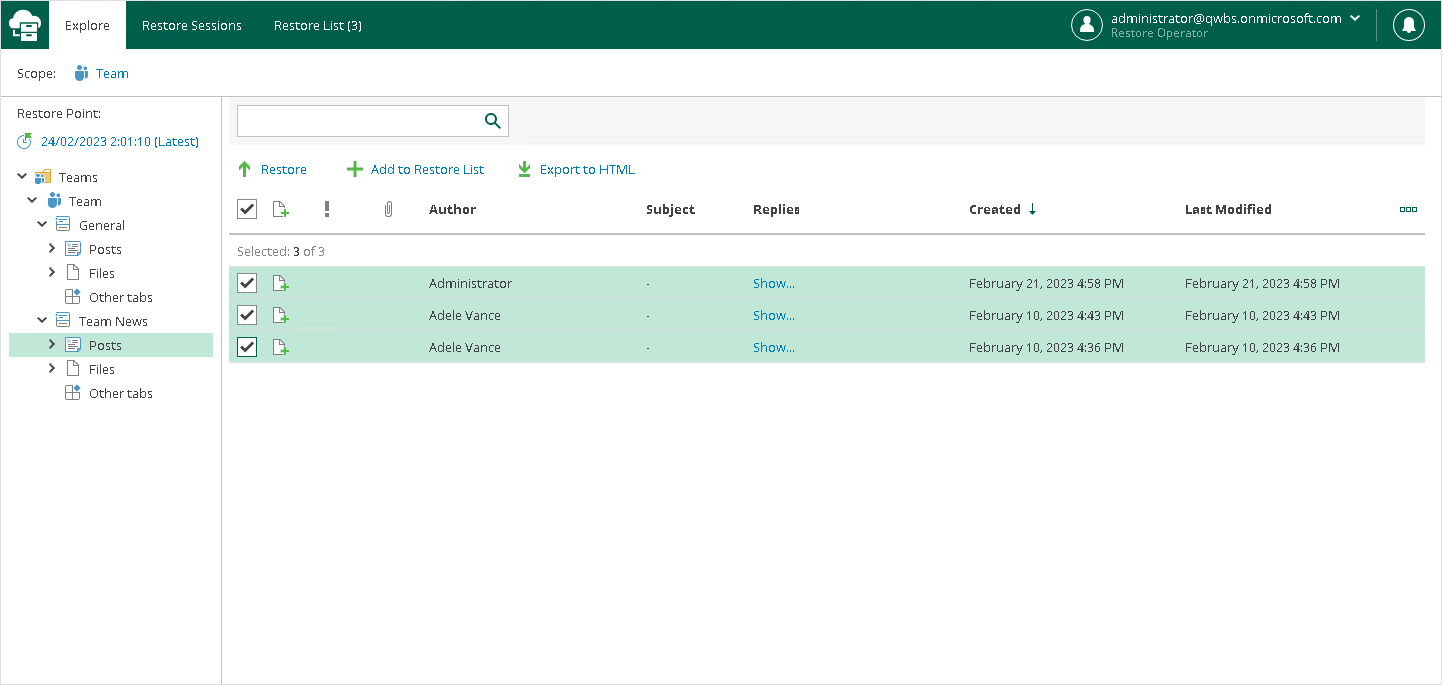Image resolution: width=1442 pixels, height=685 pixels.
Task: Click the importance exclamation column header
Action: tap(326, 209)
